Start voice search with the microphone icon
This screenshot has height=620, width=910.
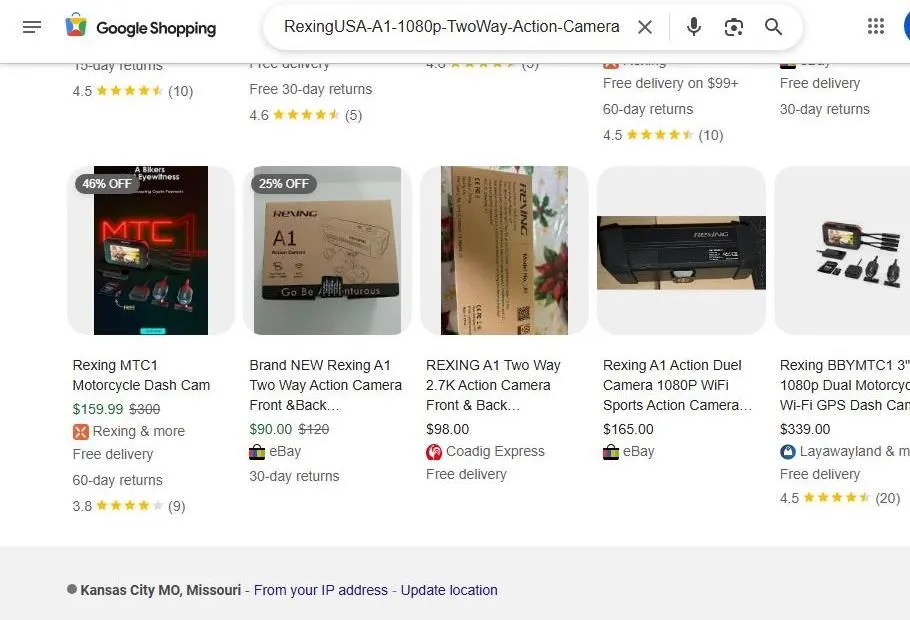pos(693,27)
